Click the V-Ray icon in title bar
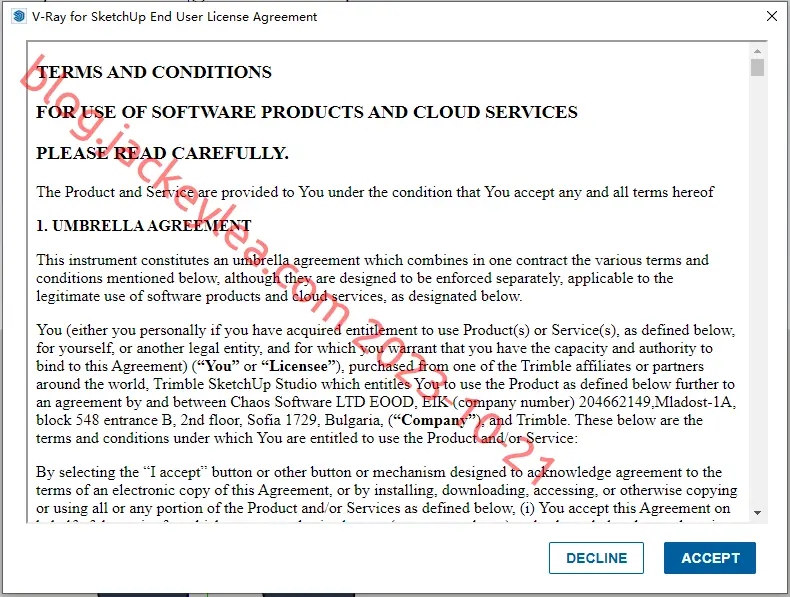Viewport: 790px width, 597px height. pyautogui.click(x=19, y=16)
